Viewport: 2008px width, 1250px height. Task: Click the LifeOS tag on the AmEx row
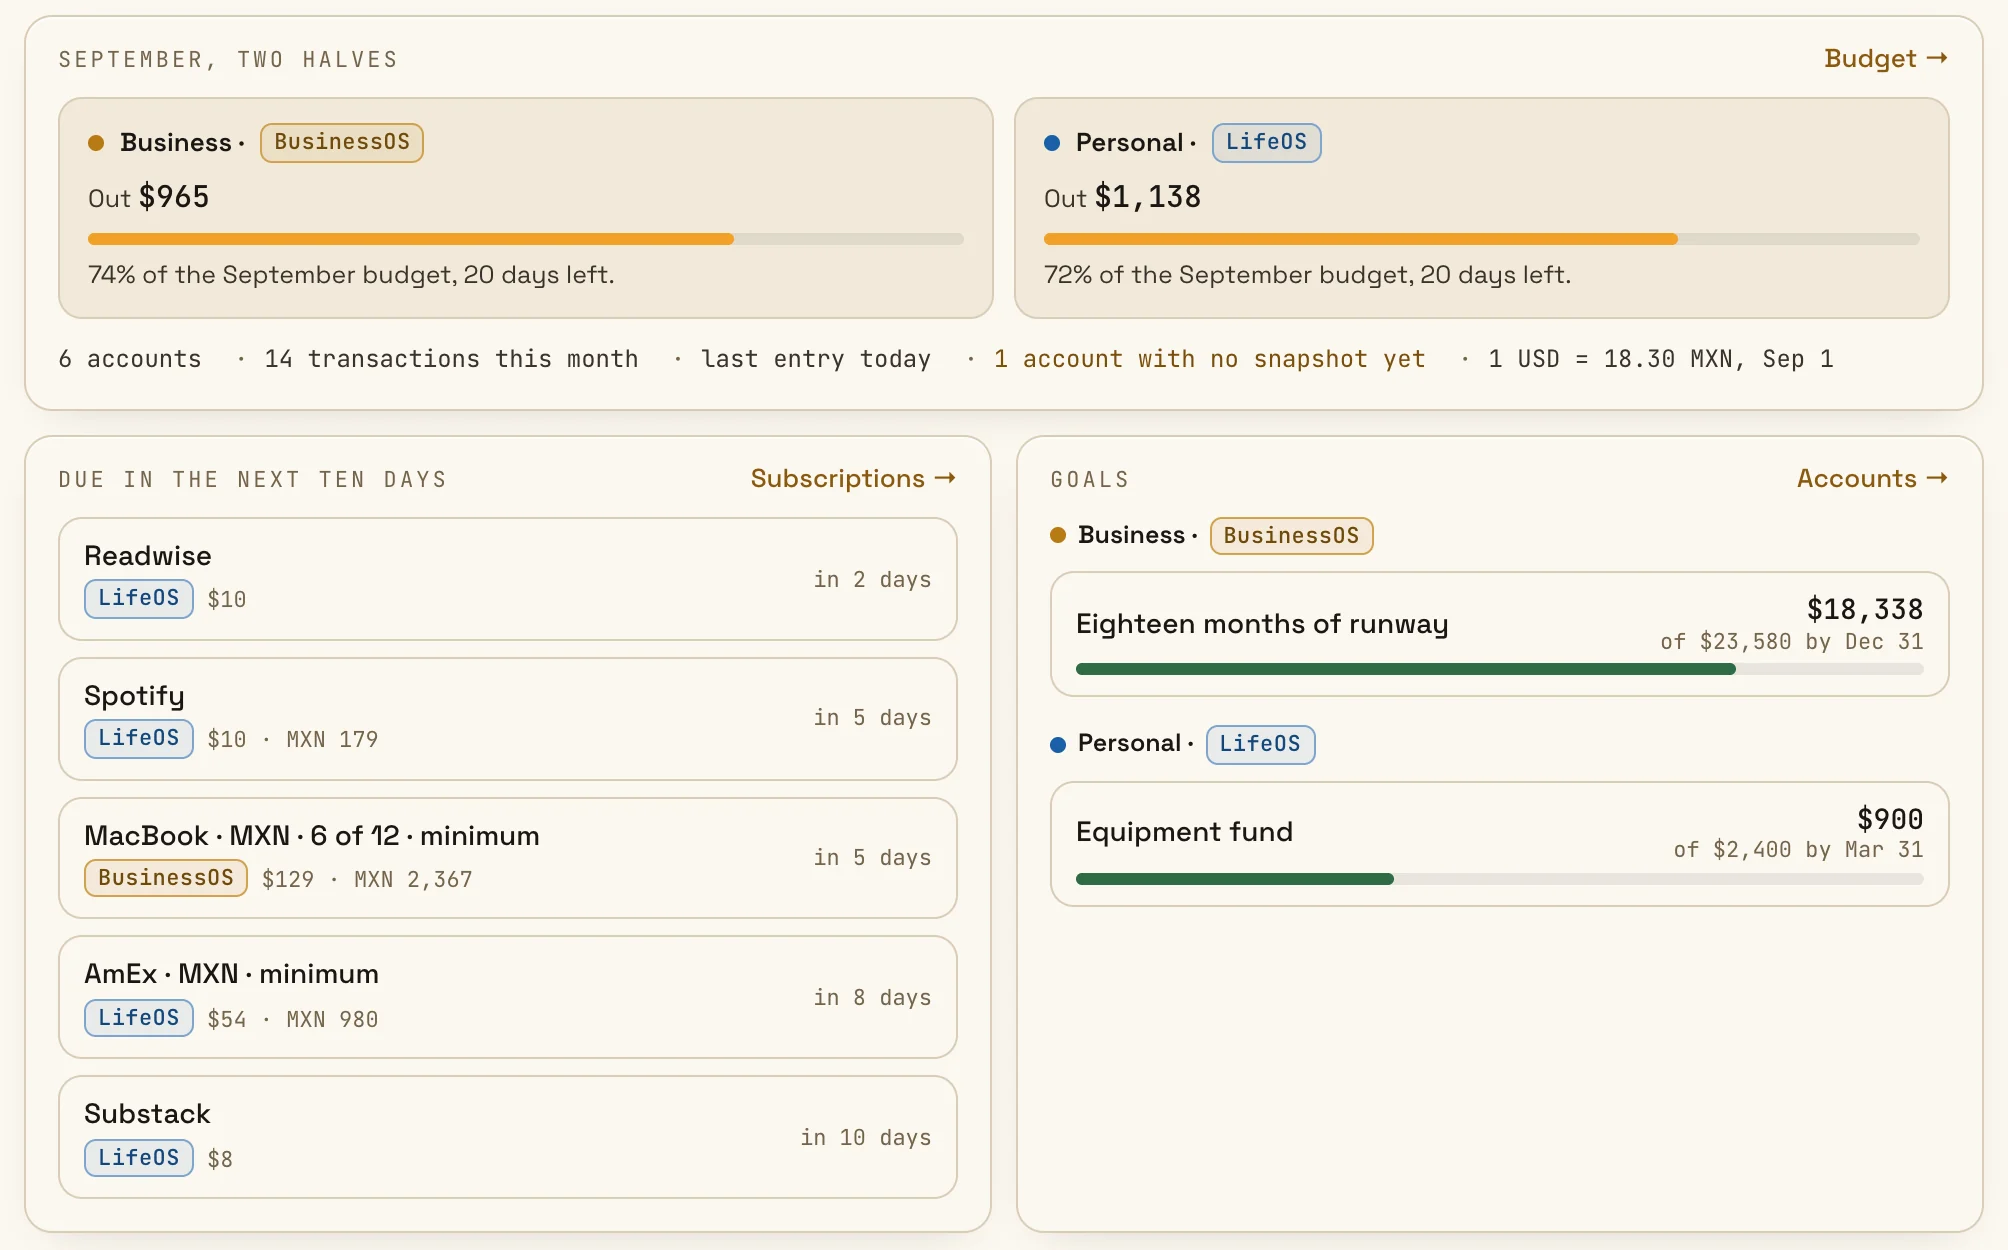(x=139, y=1018)
